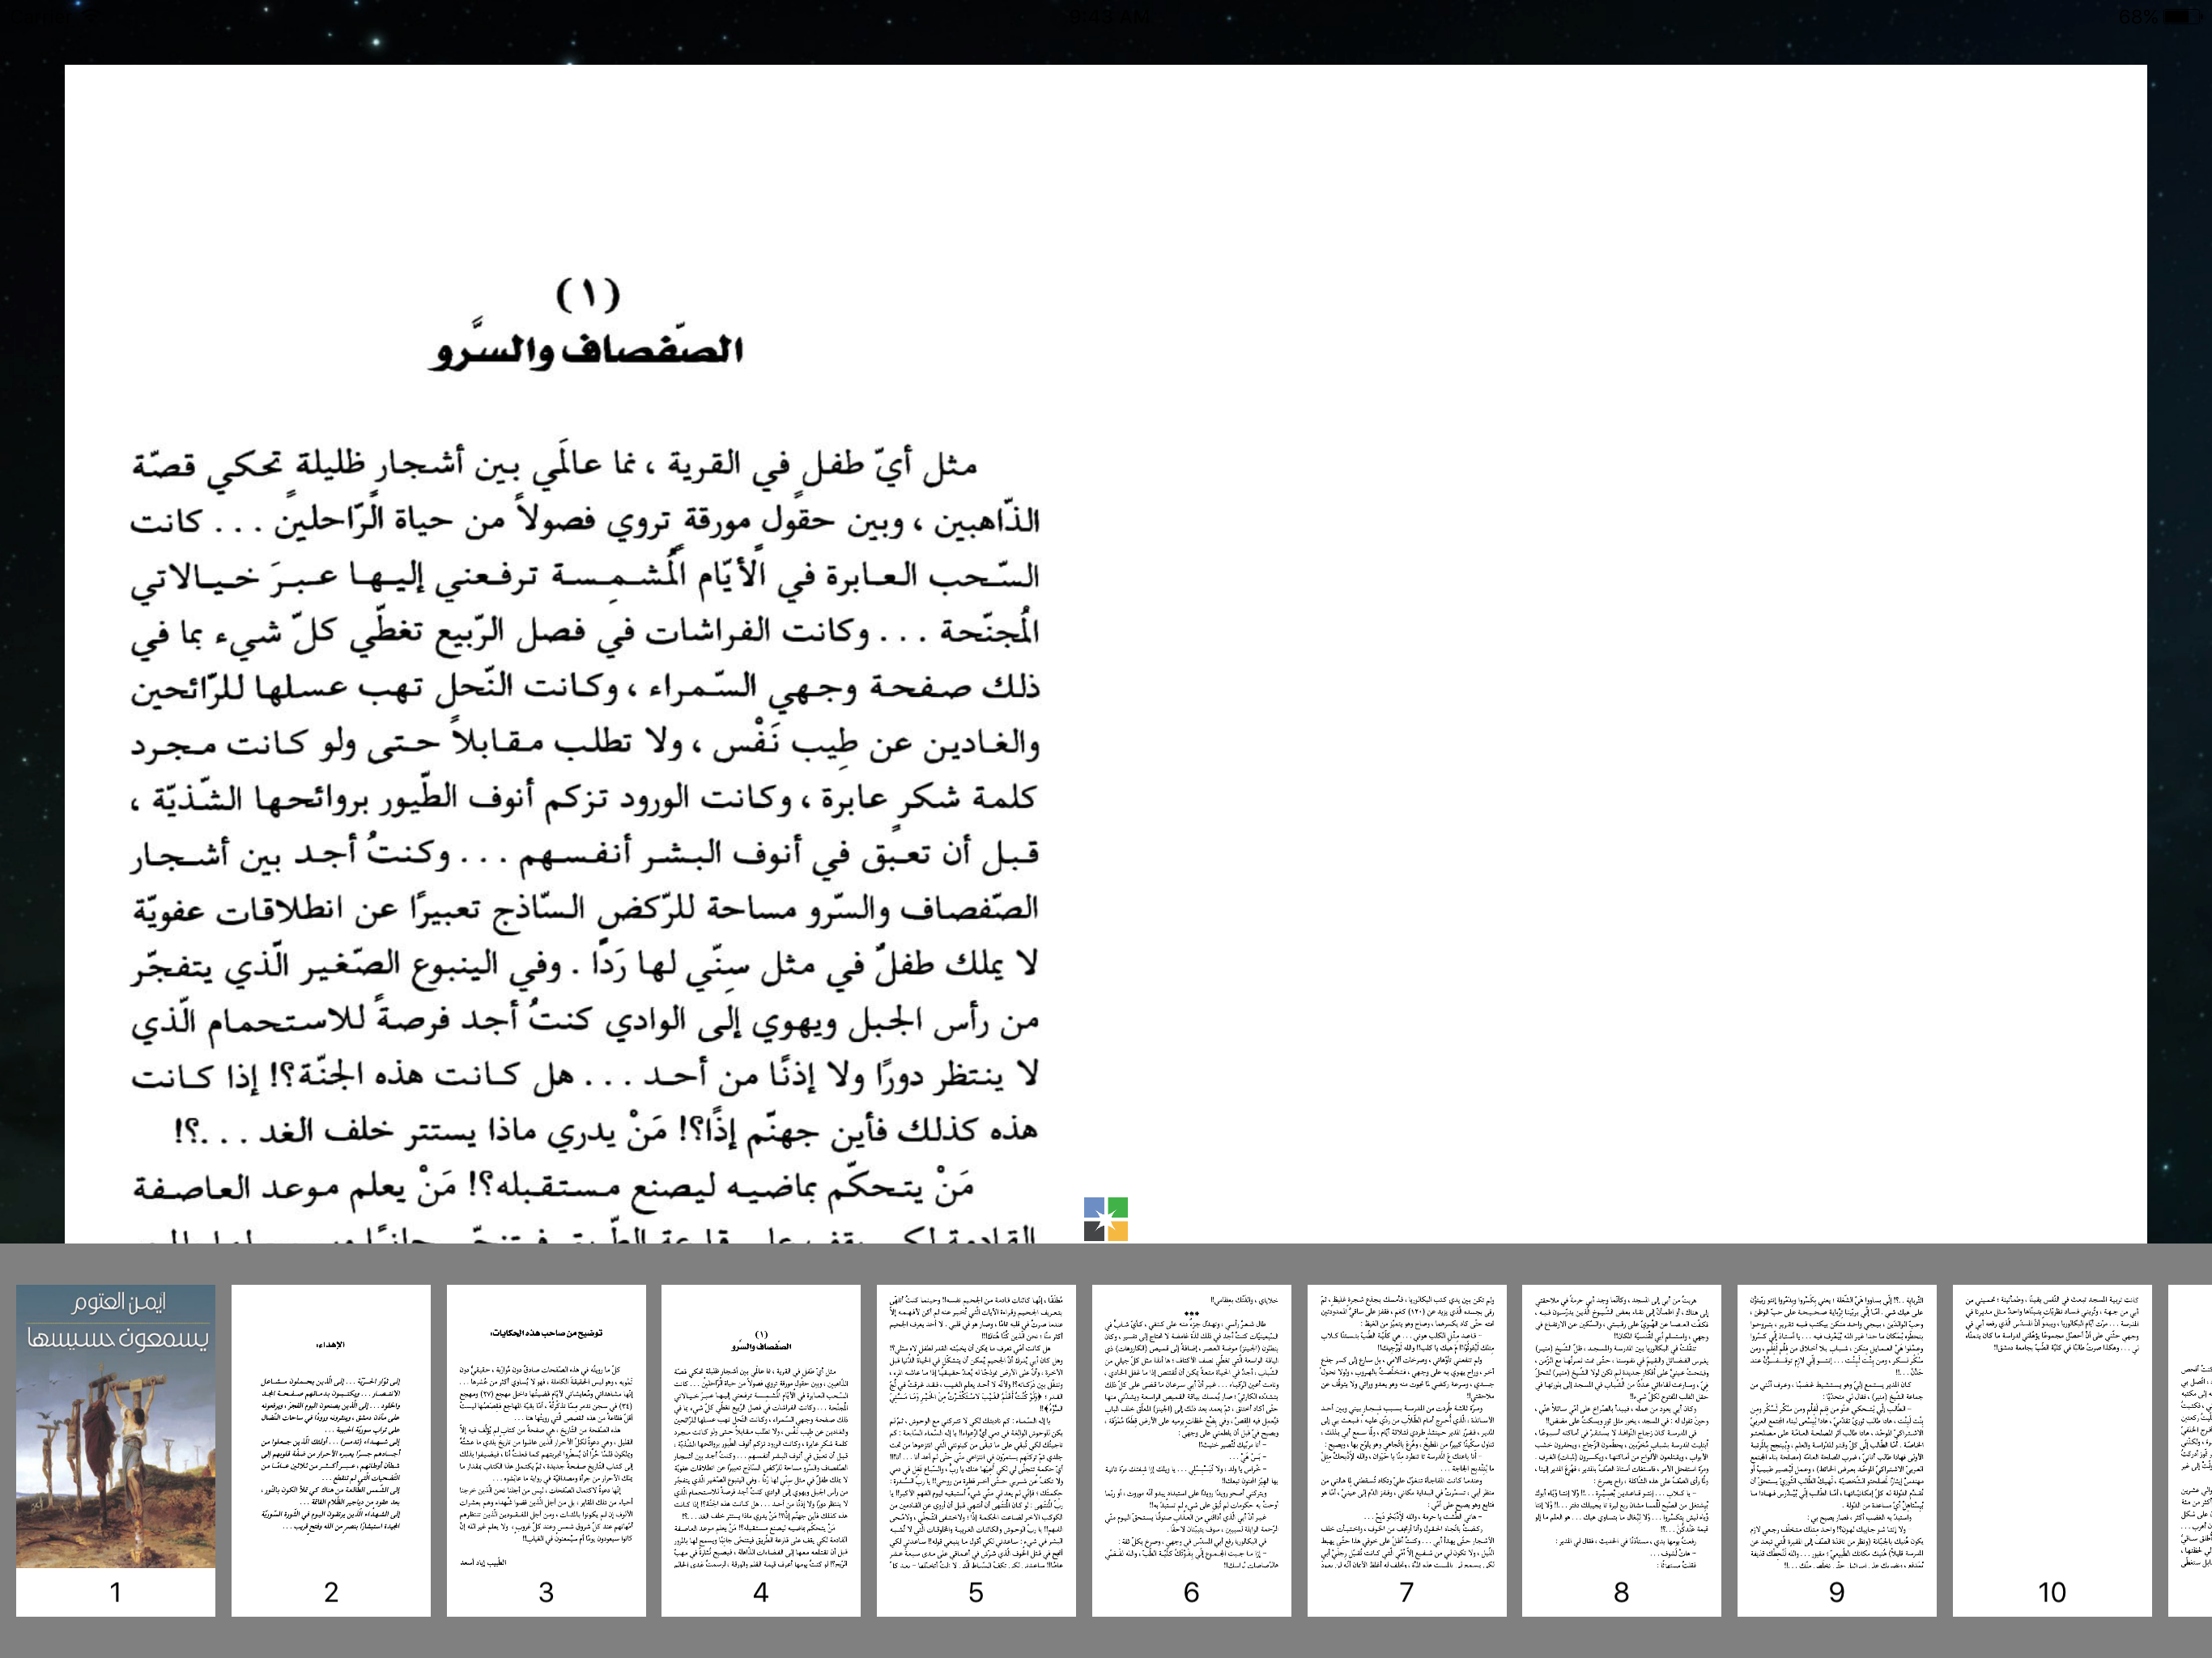Image resolution: width=2212 pixels, height=1658 pixels.
Task: Tap the page 6 thumbnail
Action: [x=1191, y=1449]
